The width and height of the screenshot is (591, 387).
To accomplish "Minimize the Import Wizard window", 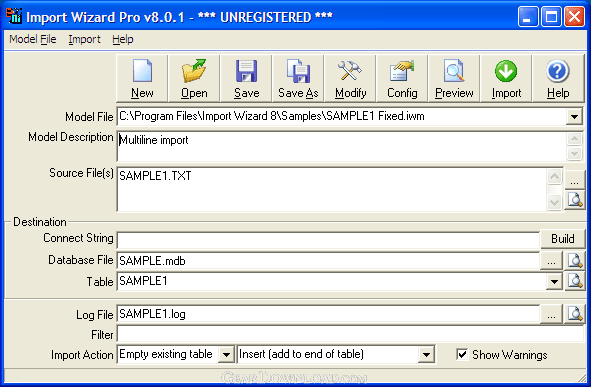I will point(528,17).
